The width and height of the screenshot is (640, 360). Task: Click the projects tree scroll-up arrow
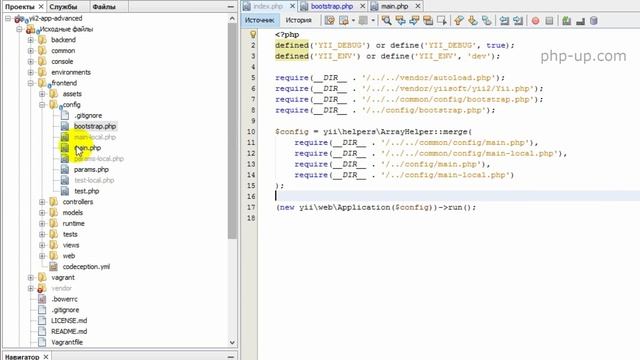(232, 18)
